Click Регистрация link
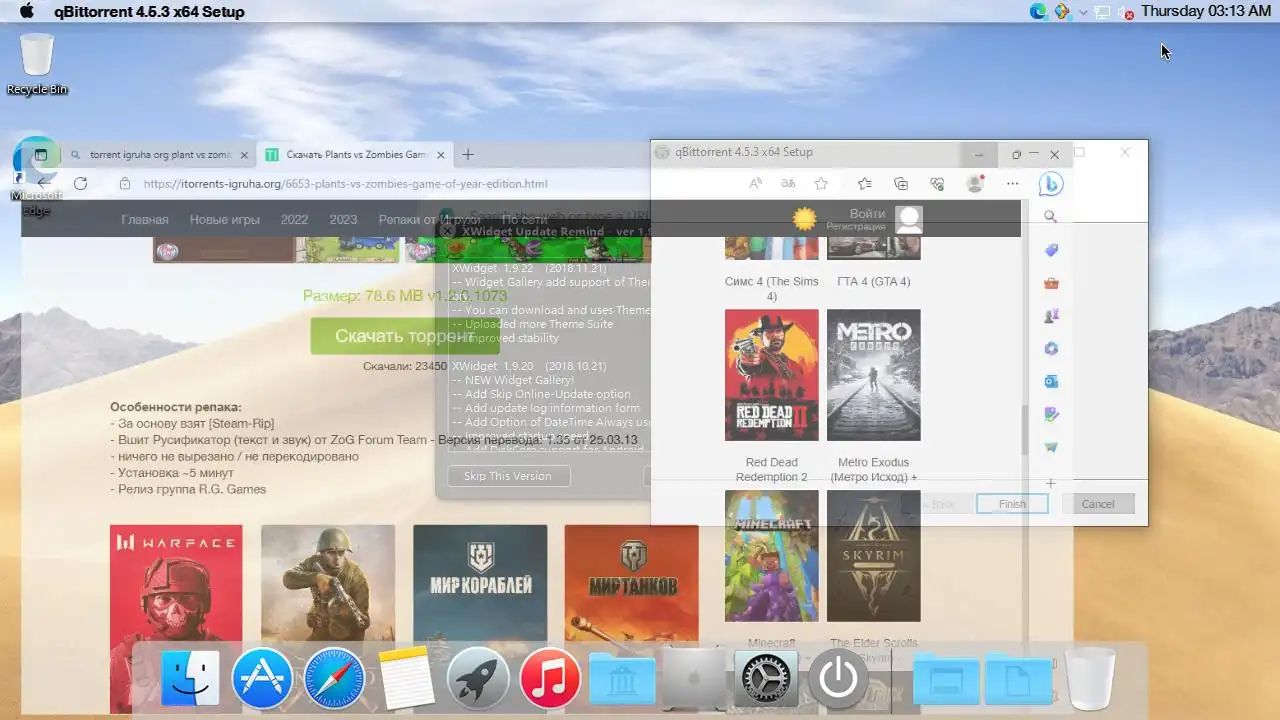1280x720 pixels. pyautogui.click(x=855, y=227)
